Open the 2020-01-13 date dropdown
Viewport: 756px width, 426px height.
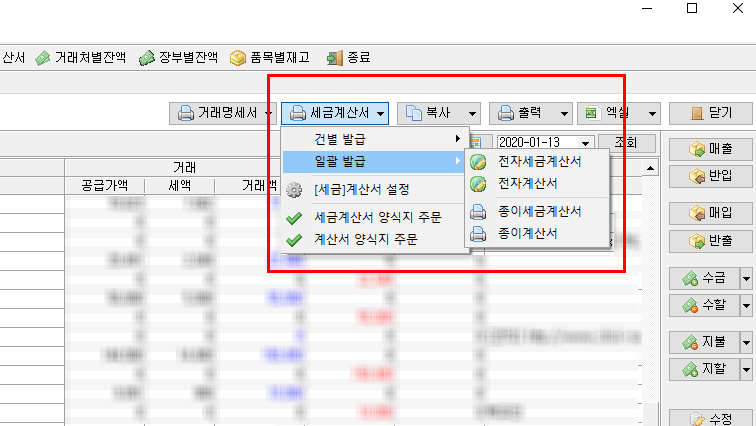(586, 143)
